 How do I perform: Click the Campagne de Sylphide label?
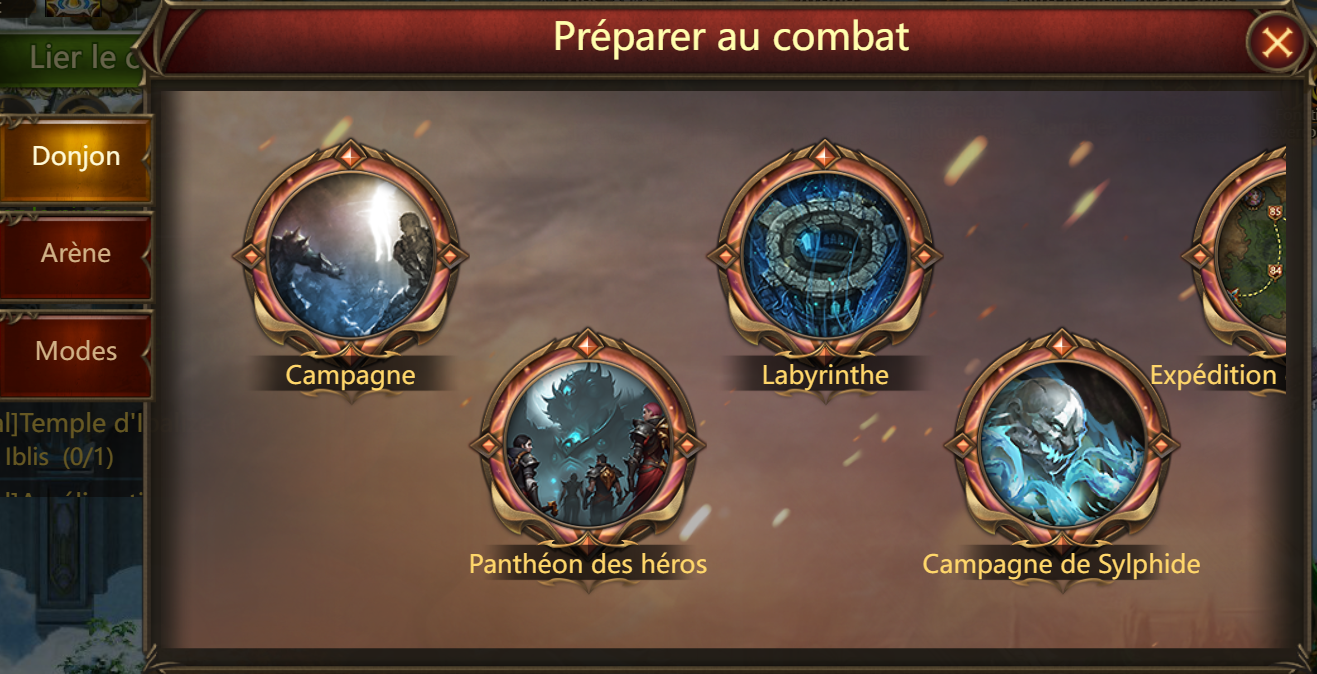[1061, 564]
